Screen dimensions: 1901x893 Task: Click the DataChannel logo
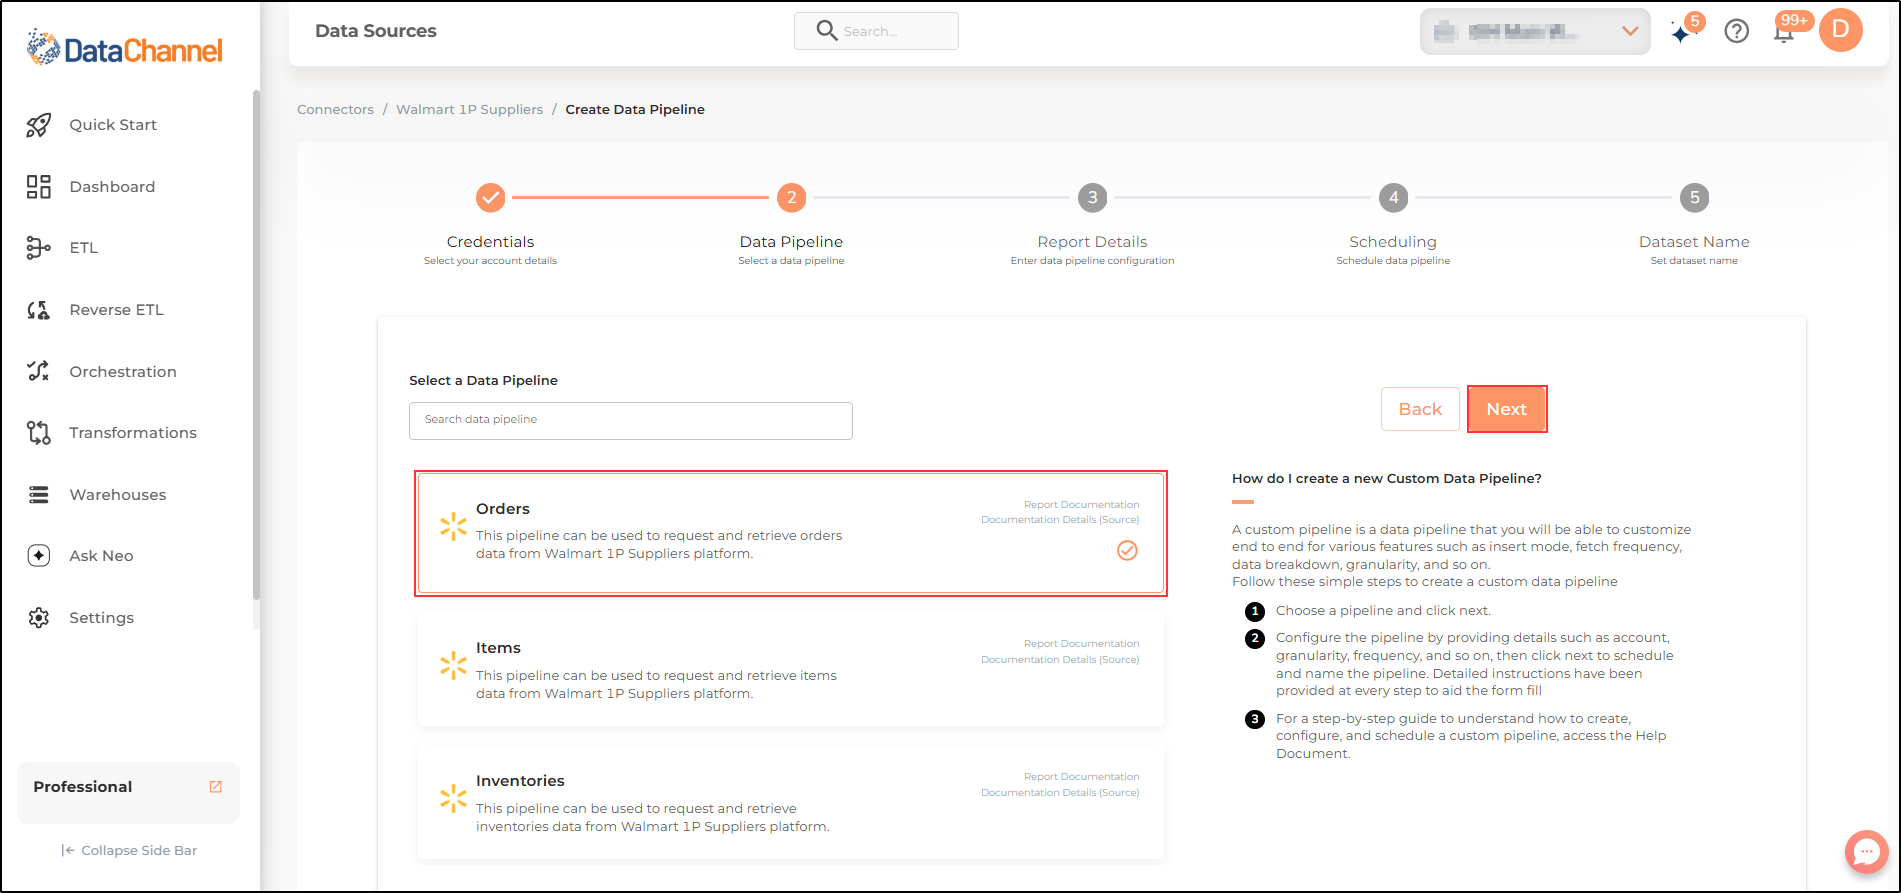tap(125, 48)
